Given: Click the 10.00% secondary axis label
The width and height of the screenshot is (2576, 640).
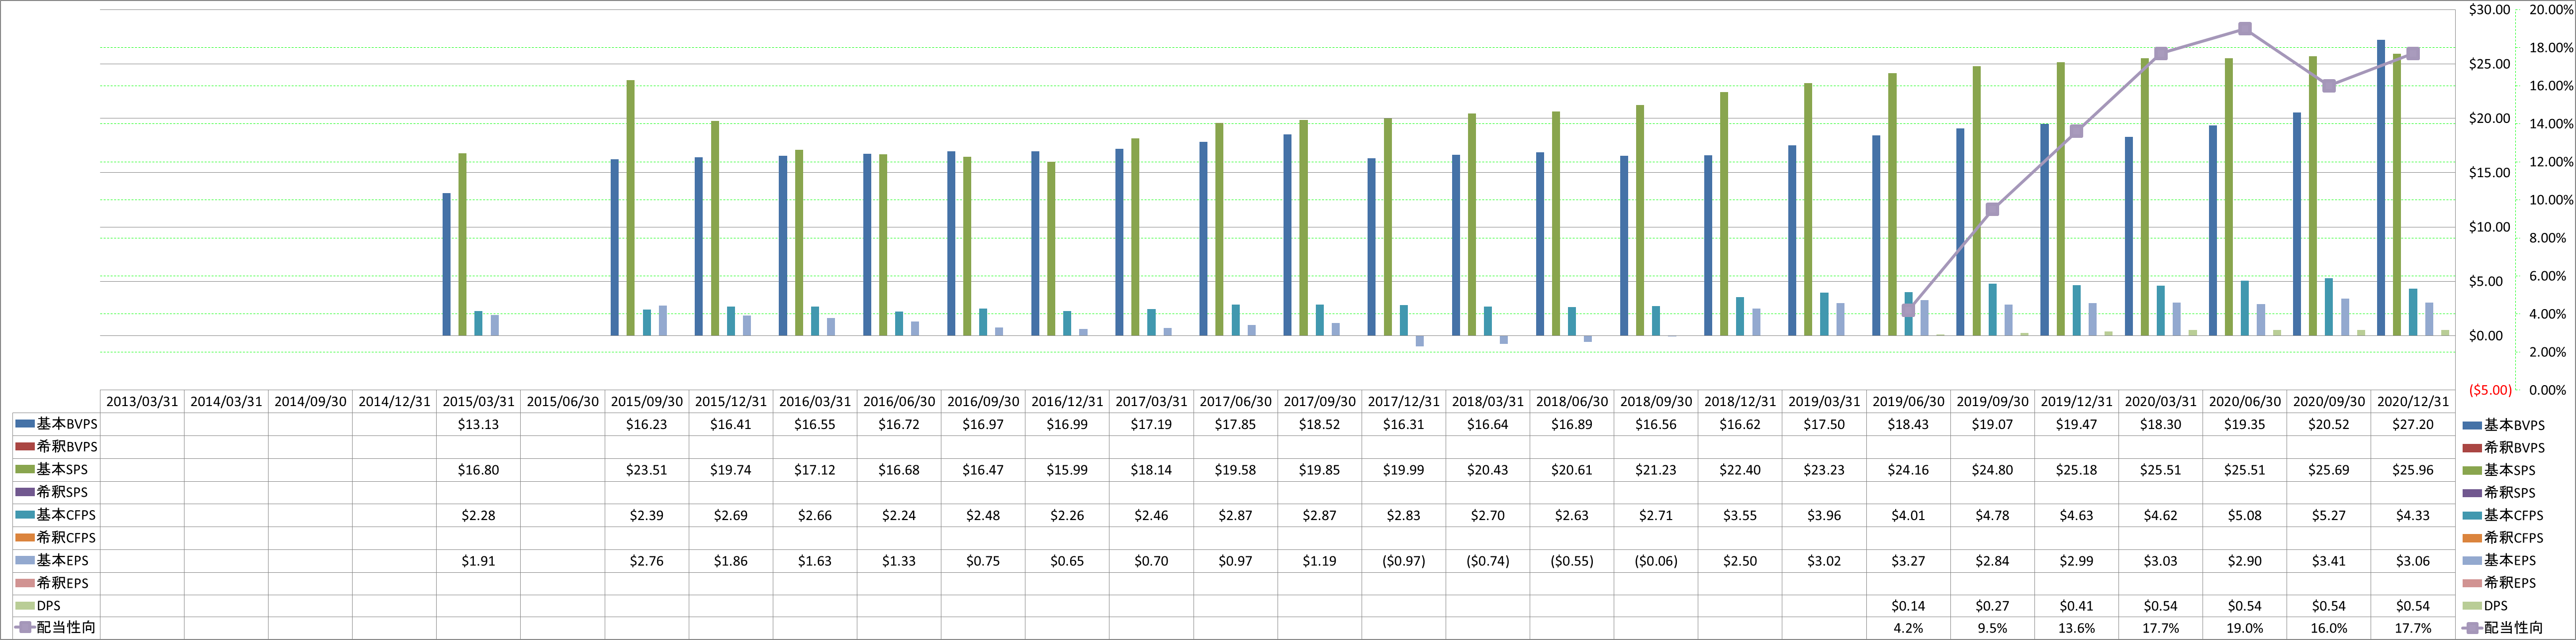Looking at the screenshot, I should tap(2550, 200).
